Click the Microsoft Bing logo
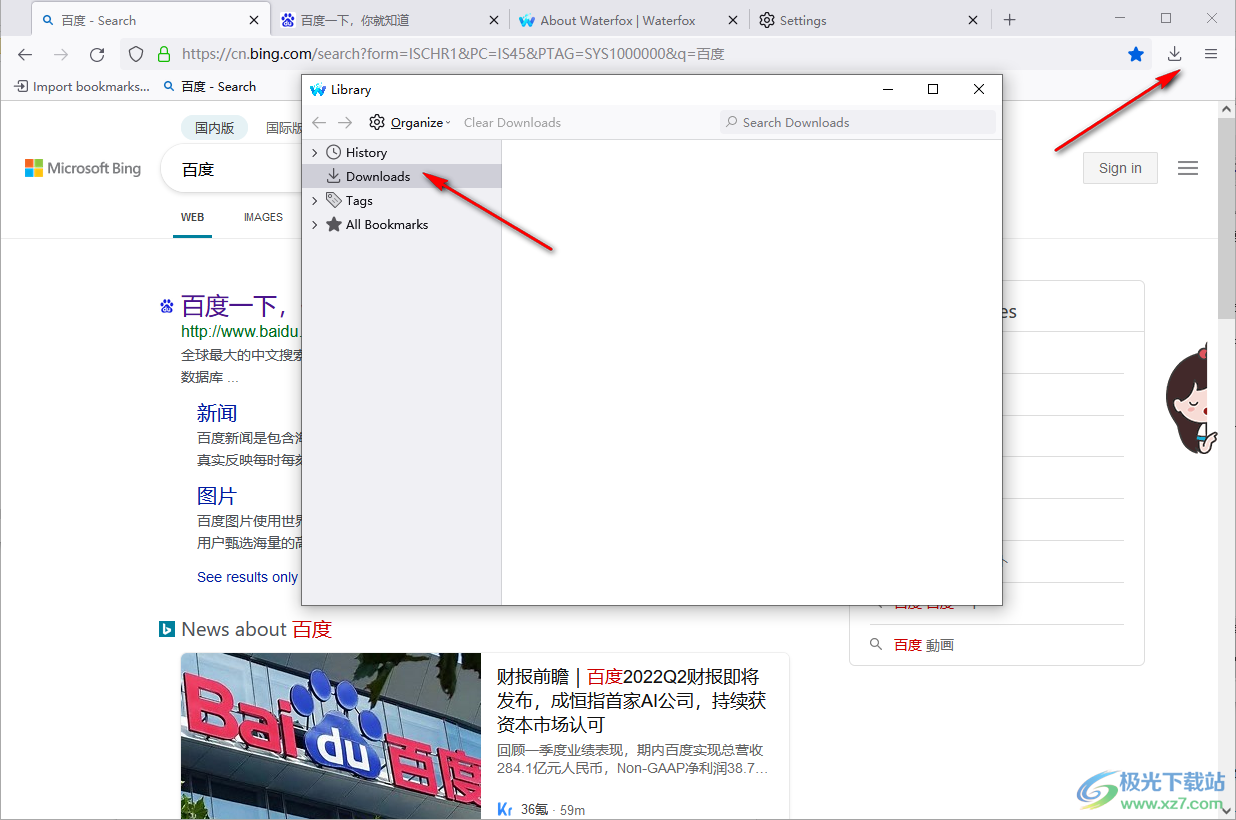1236x820 pixels. pos(83,168)
